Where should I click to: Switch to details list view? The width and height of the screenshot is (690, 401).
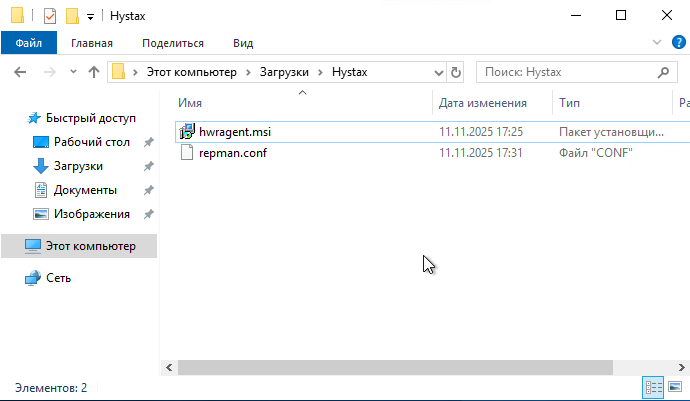[653, 387]
